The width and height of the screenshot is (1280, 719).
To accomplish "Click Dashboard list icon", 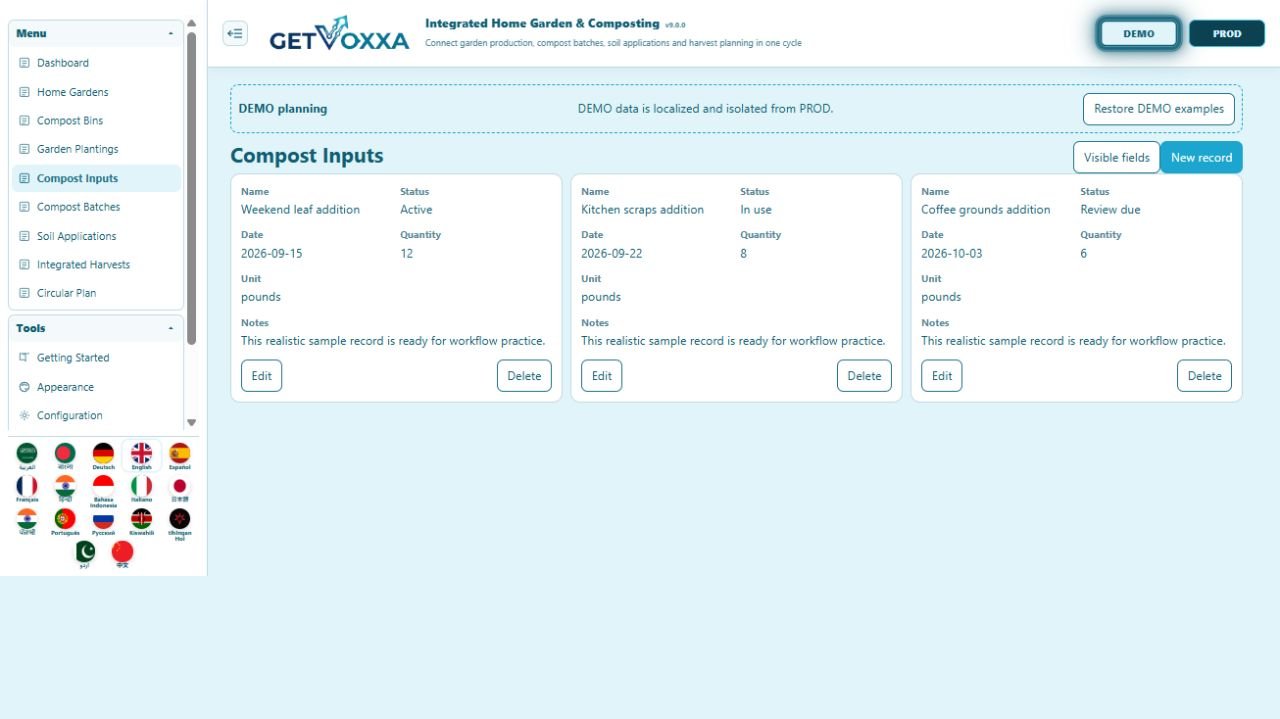I will [x=25, y=63].
